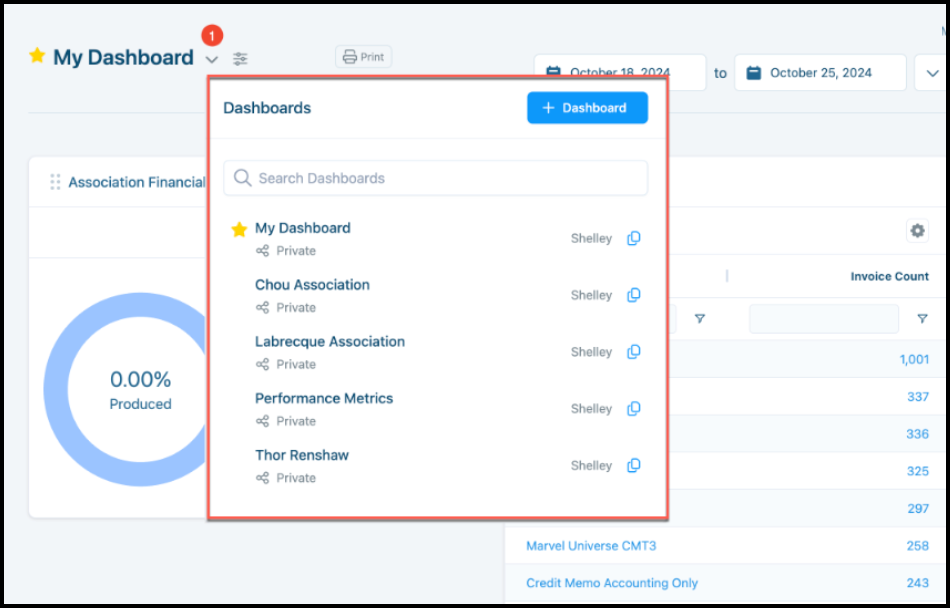
Task: Click copy icon beside Labrecque Association
Action: pos(633,352)
